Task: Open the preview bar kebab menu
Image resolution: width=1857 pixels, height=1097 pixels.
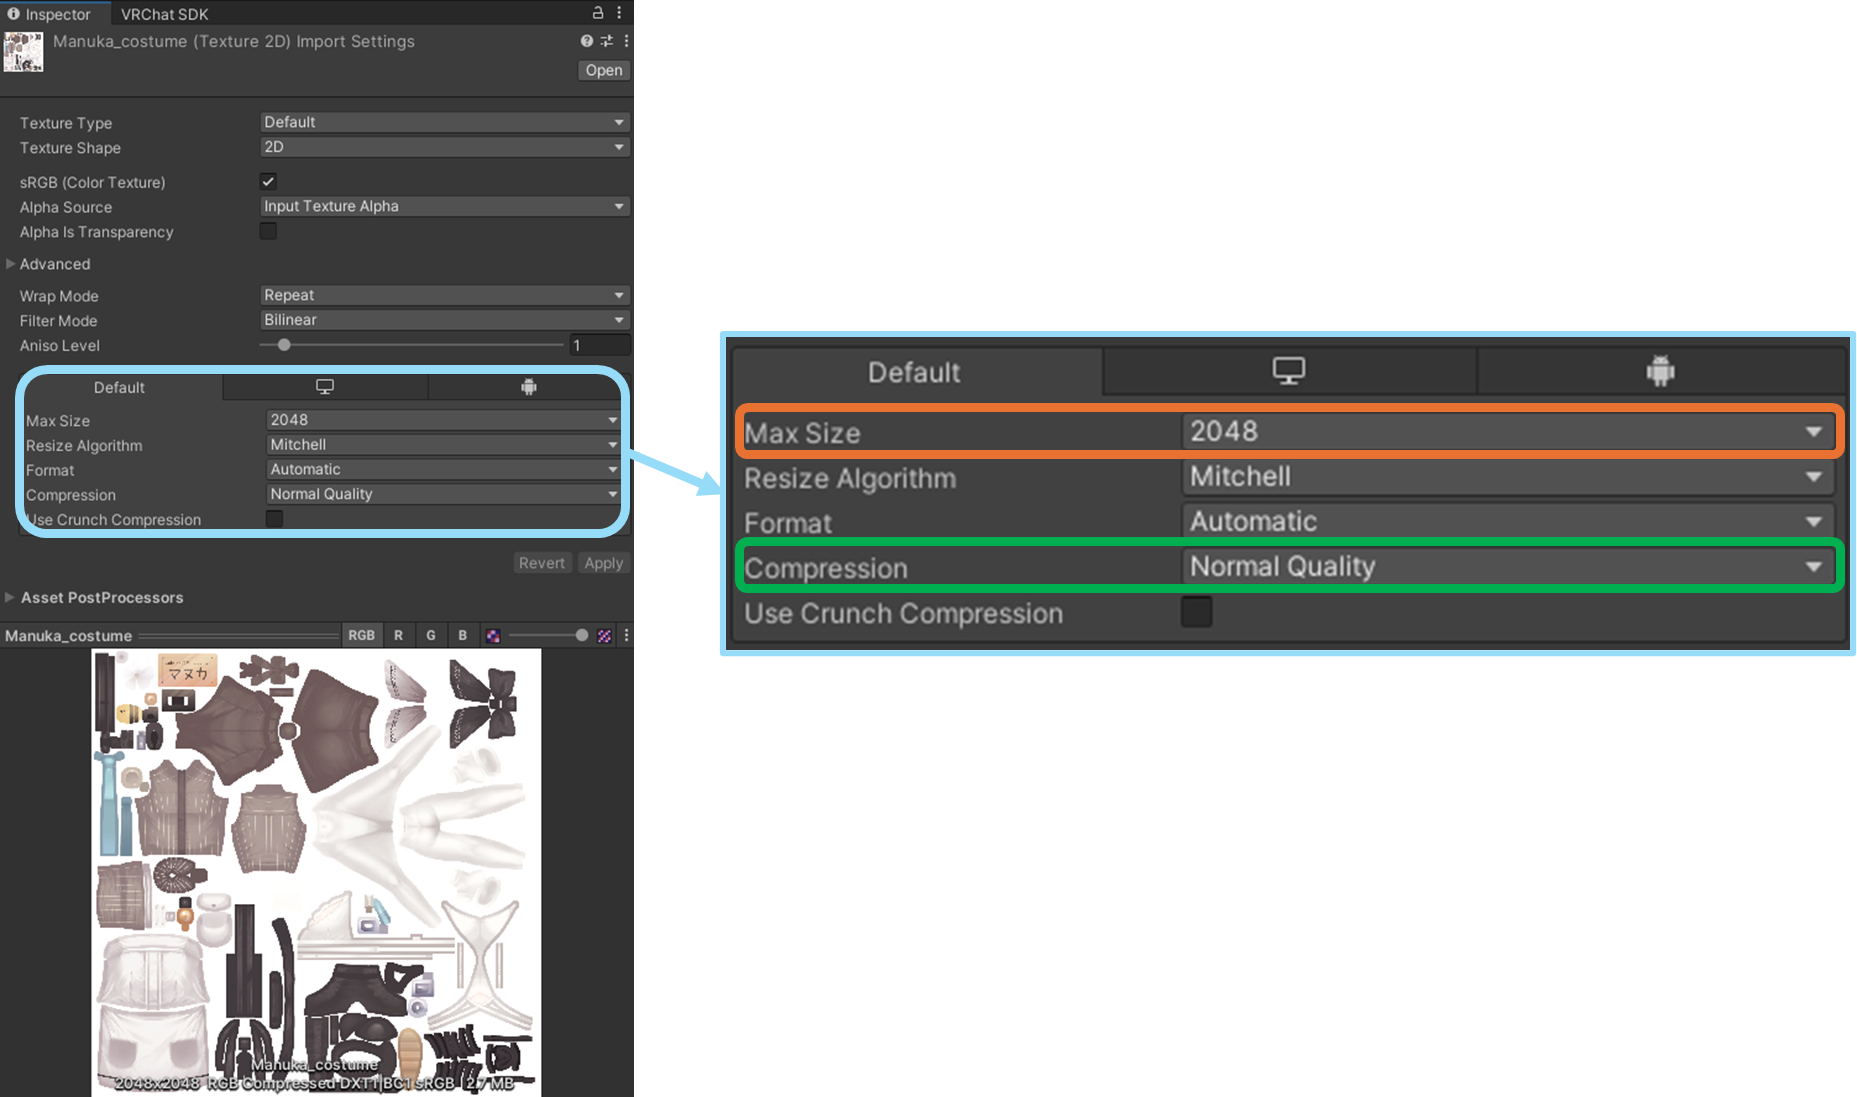Action: point(627,636)
